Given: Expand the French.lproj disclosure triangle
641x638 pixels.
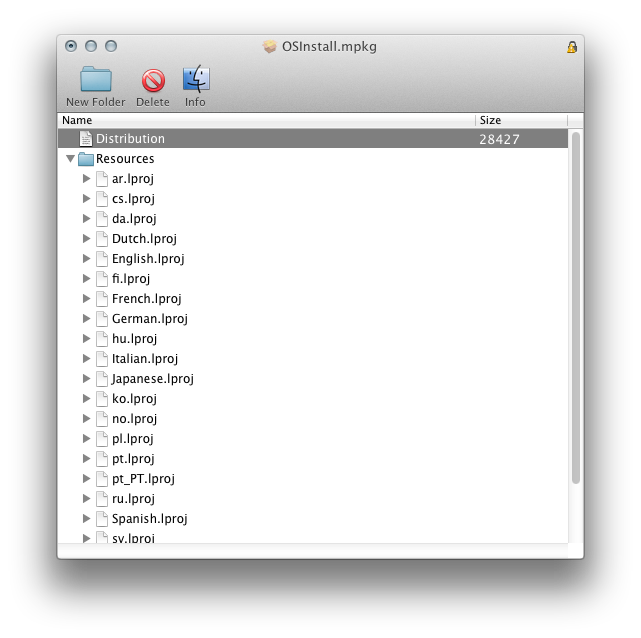Looking at the screenshot, I should pyautogui.click(x=86, y=298).
